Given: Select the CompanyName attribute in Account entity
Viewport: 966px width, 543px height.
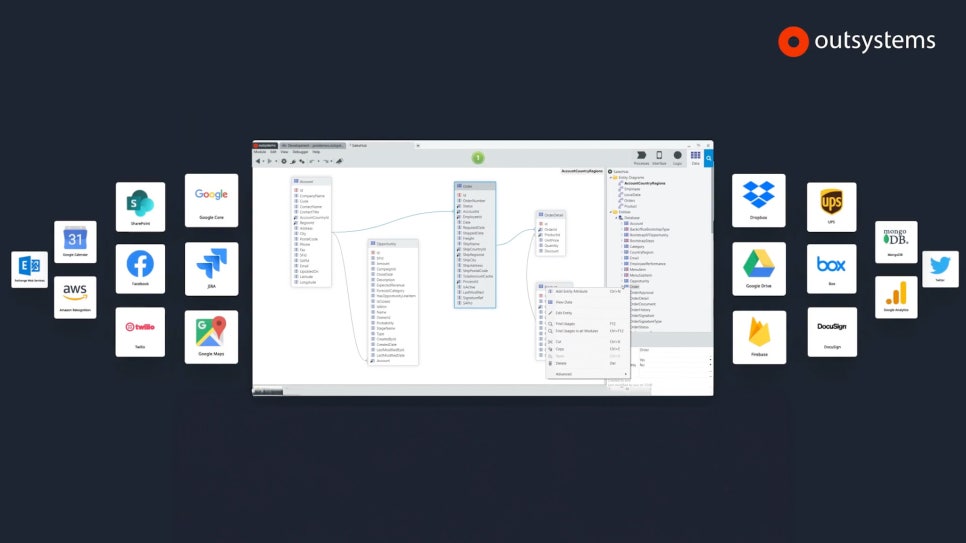Looking at the screenshot, I should coord(312,196).
